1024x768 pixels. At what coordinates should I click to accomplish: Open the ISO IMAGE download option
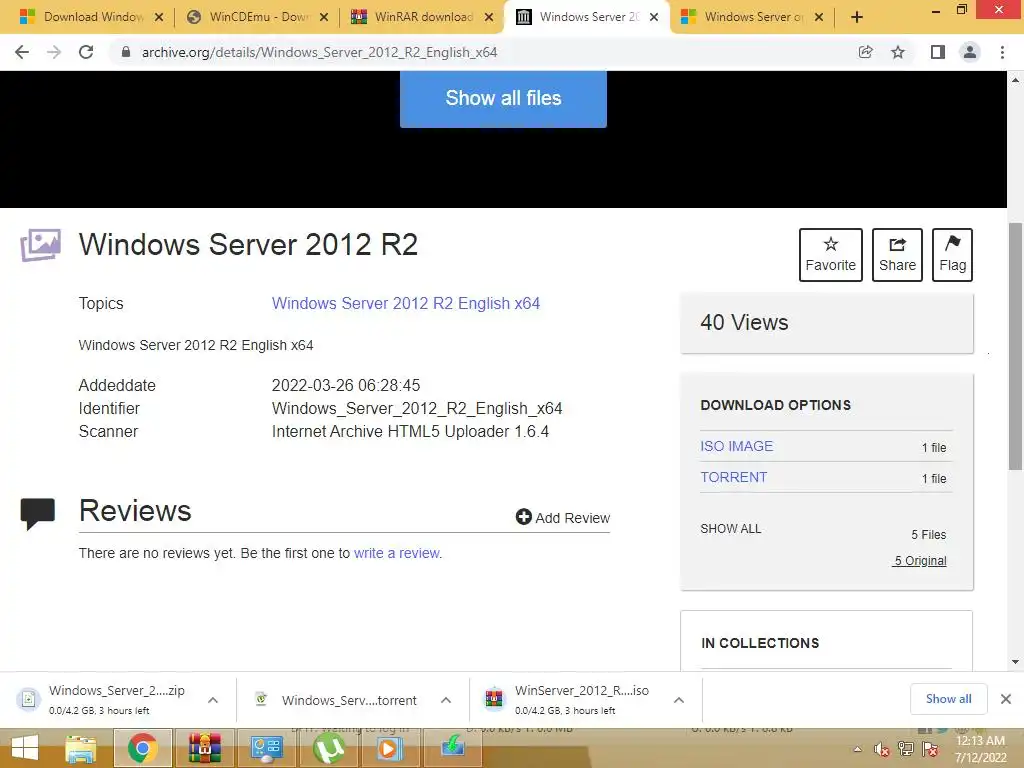tap(737, 446)
